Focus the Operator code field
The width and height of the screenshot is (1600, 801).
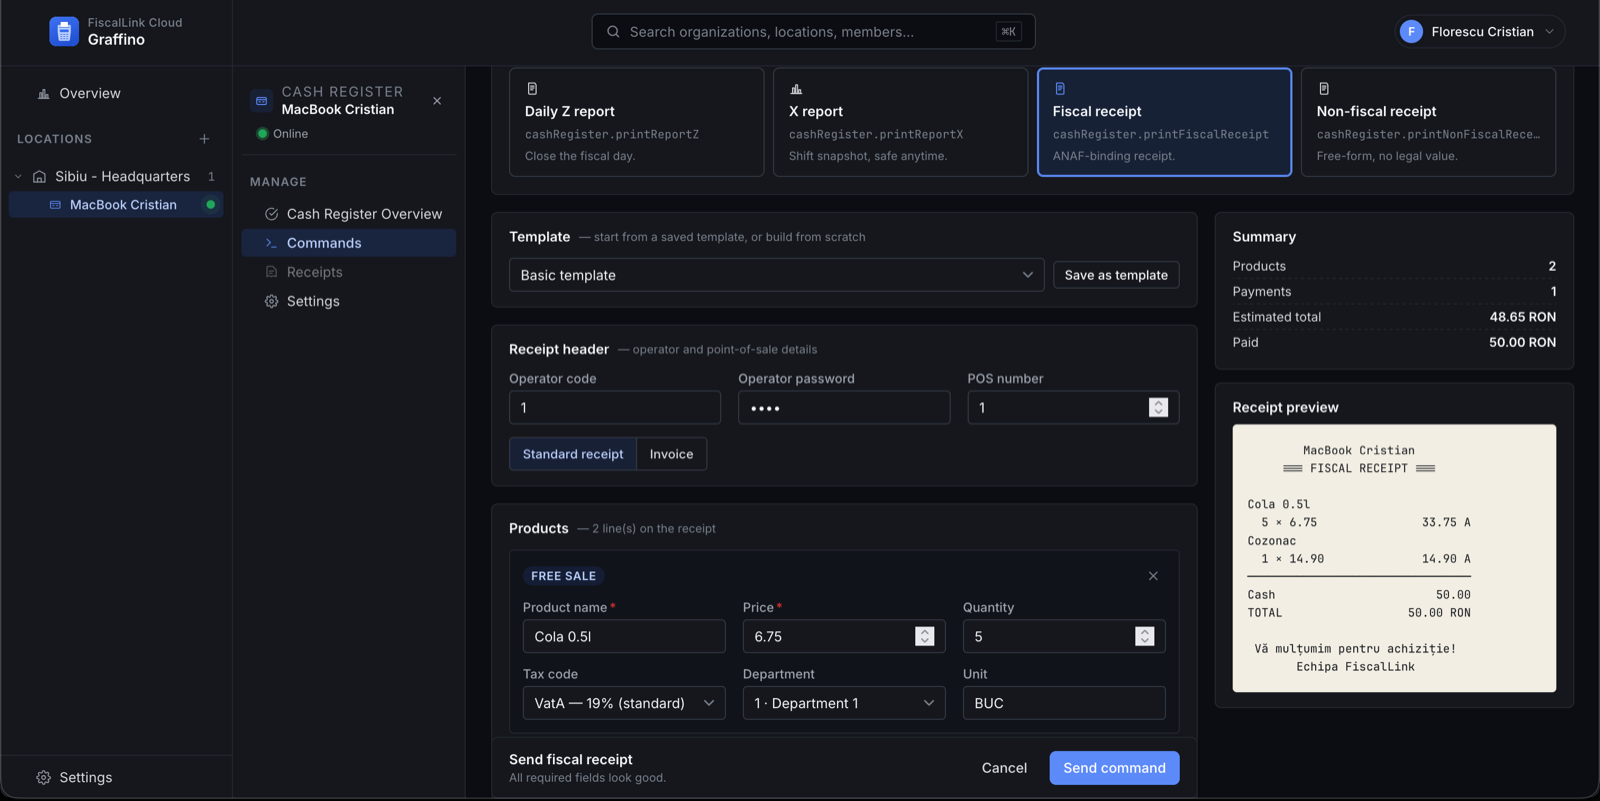click(614, 407)
